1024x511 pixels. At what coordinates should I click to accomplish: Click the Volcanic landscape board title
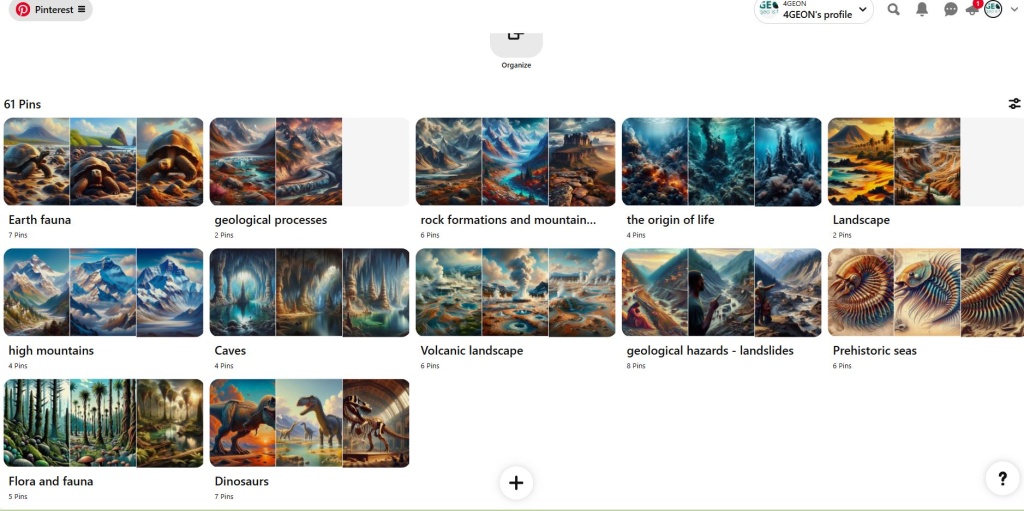(x=472, y=351)
